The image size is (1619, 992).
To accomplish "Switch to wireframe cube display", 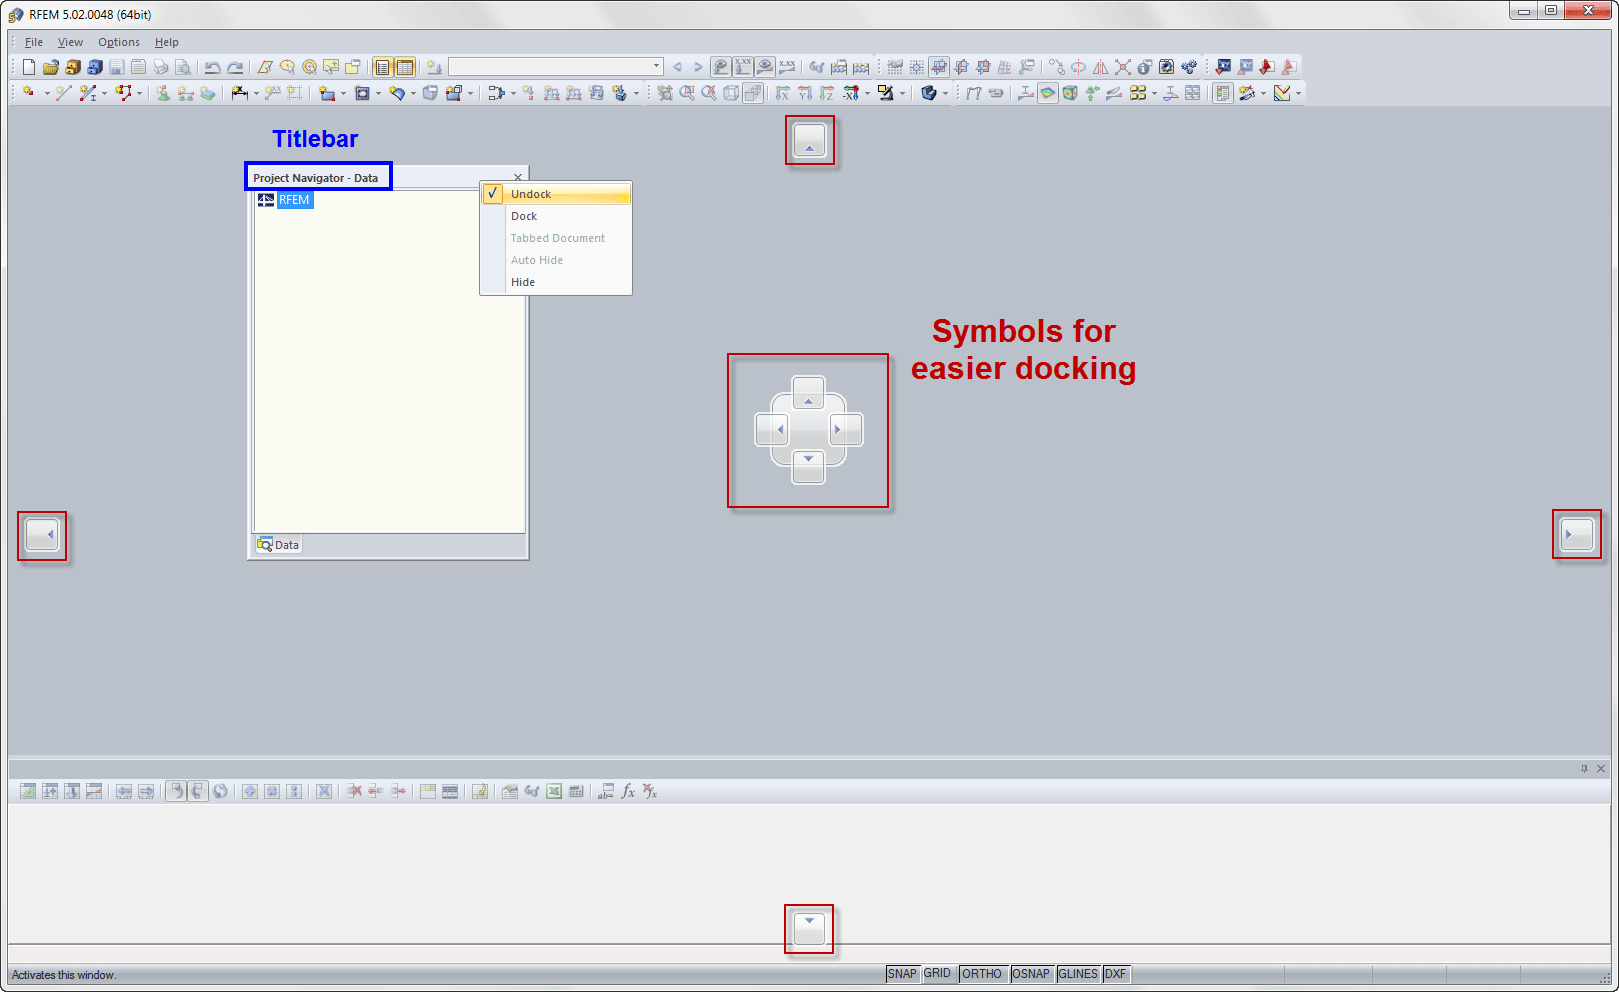I will (x=731, y=93).
